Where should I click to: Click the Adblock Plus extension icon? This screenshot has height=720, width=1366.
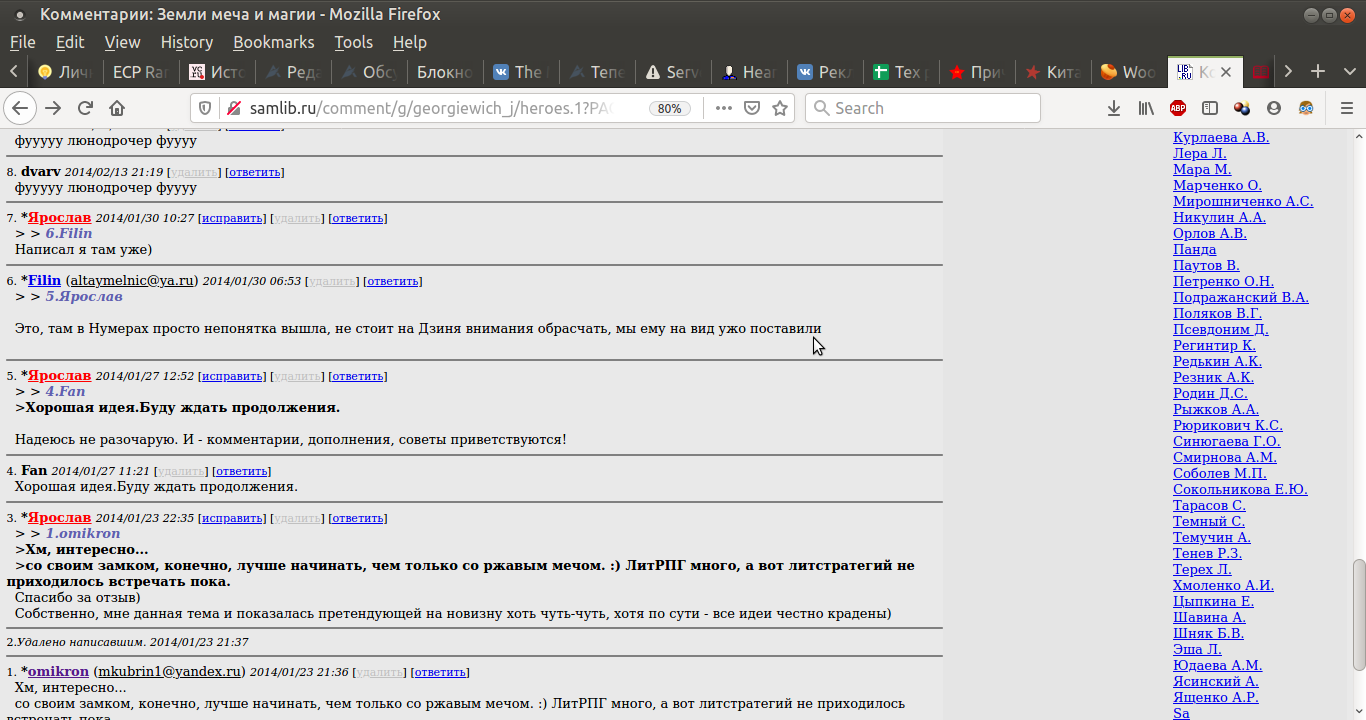(x=1178, y=108)
